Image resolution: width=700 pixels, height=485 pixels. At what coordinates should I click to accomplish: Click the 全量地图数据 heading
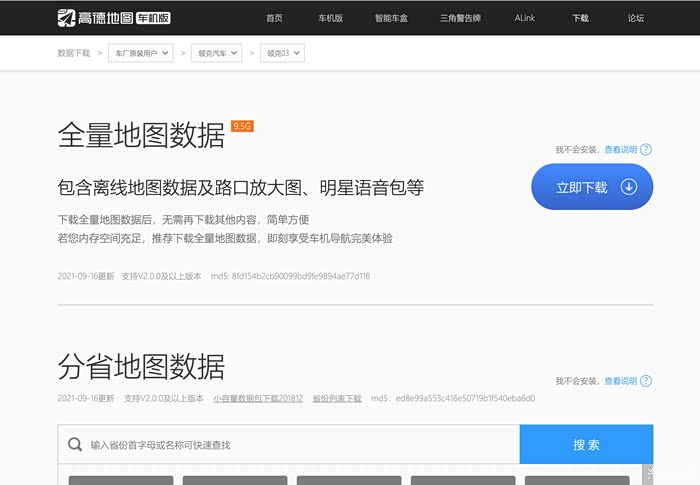[141, 135]
